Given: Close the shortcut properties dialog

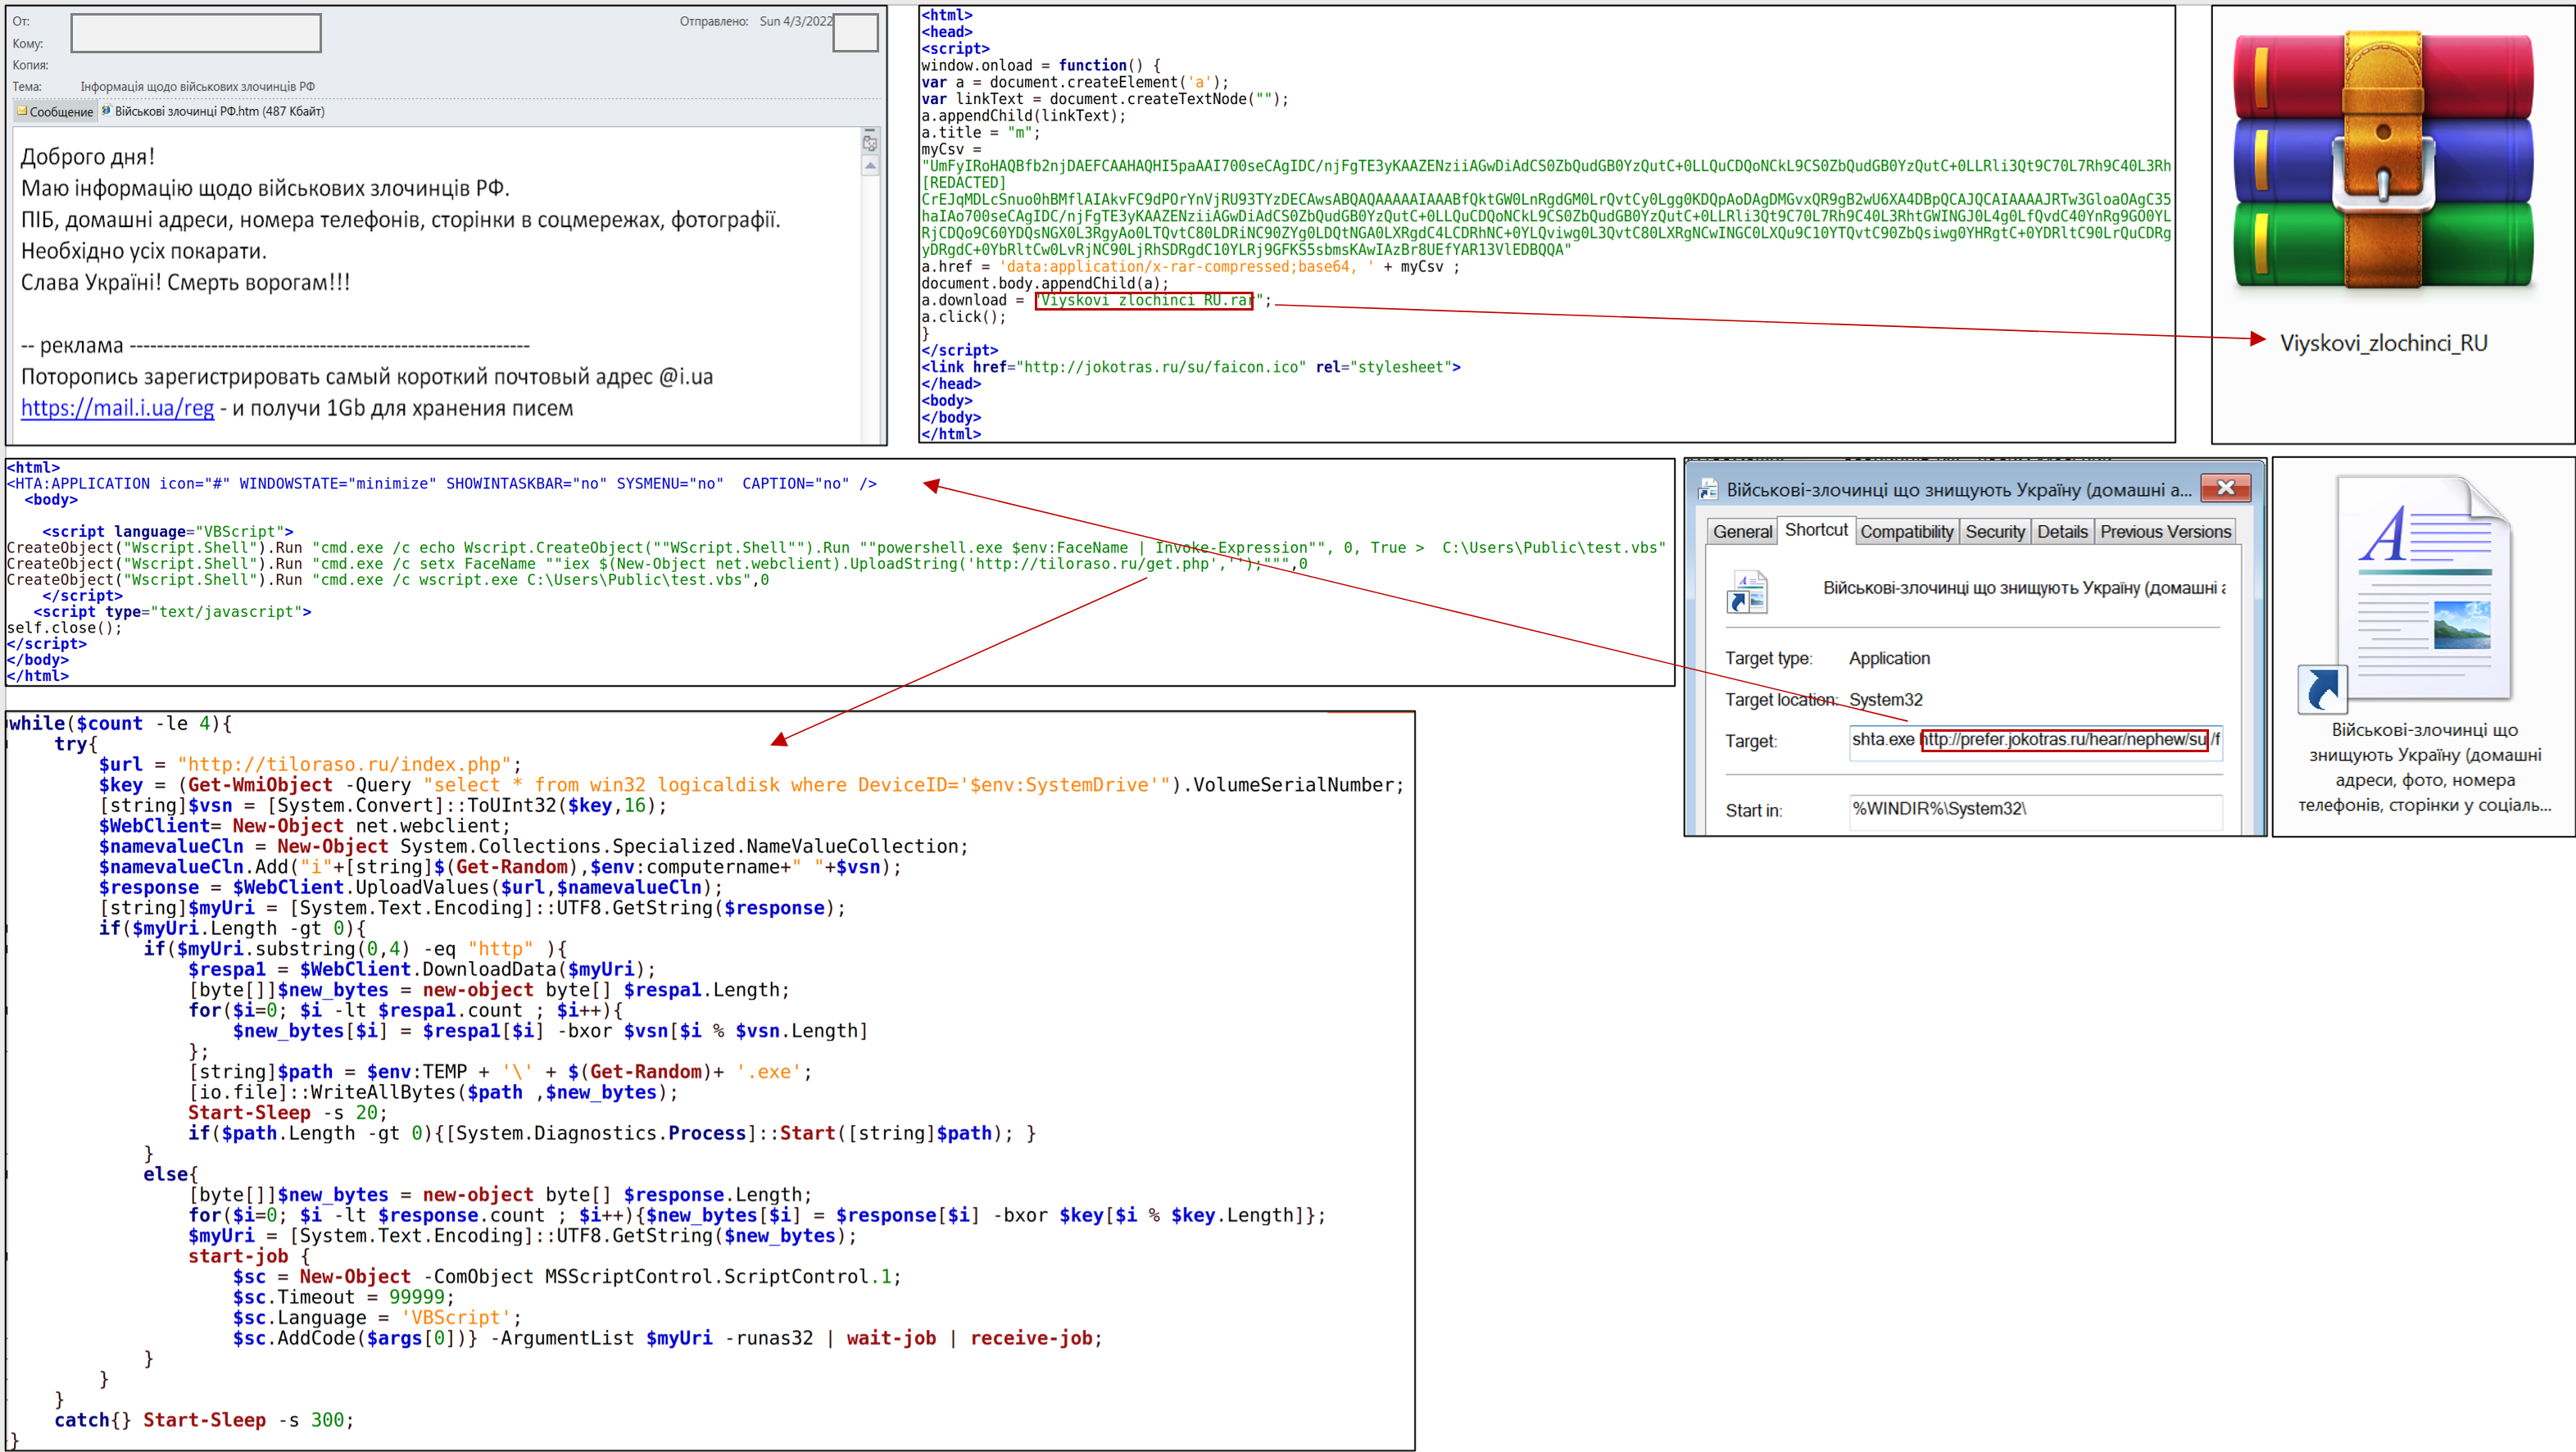Looking at the screenshot, I should pos(2226,488).
